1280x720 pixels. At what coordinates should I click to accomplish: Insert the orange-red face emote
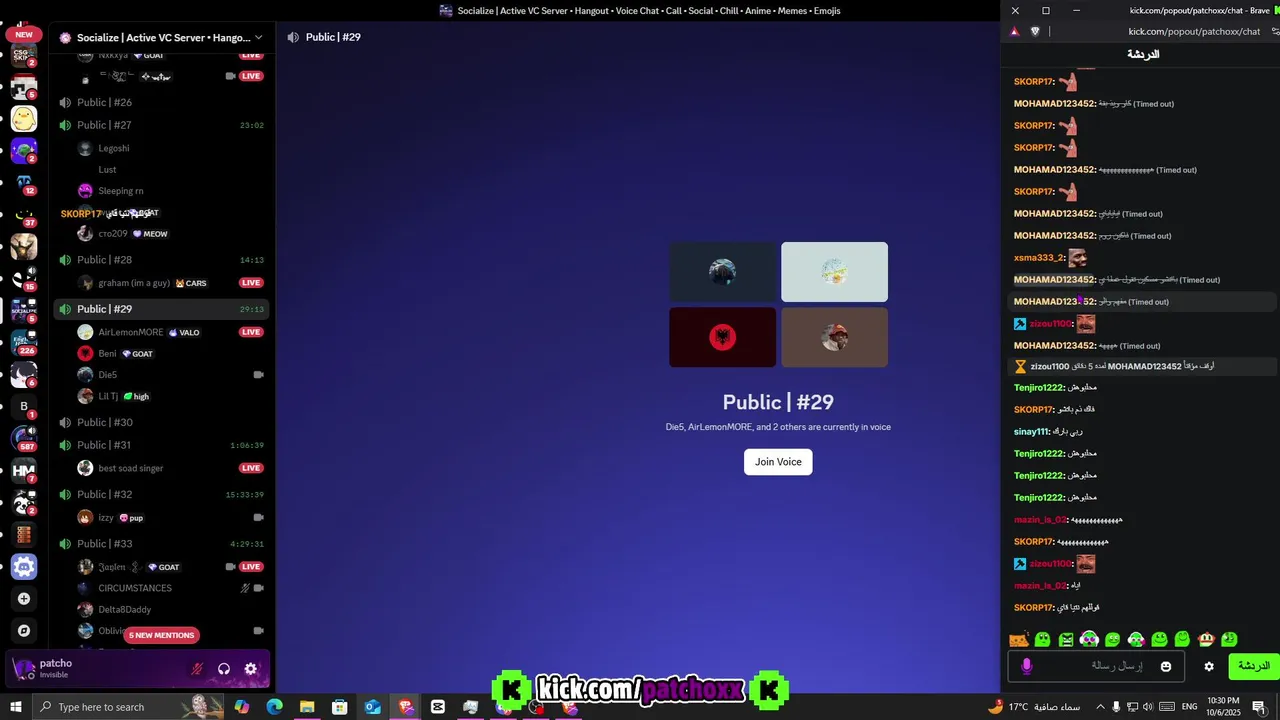point(1206,639)
